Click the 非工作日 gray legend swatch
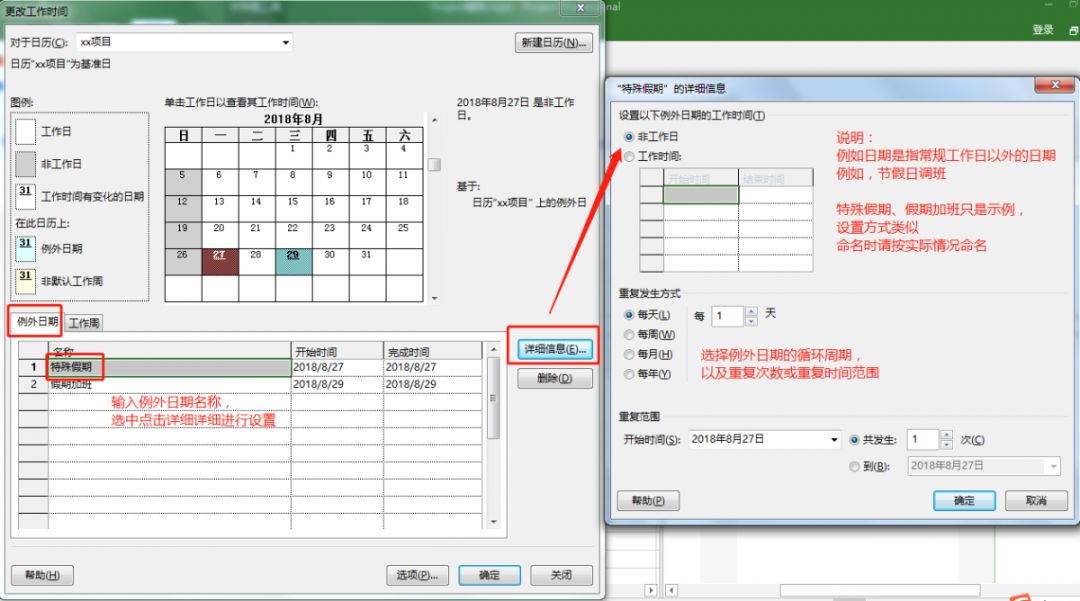Viewport: 1080px width, 601px height. (25, 164)
